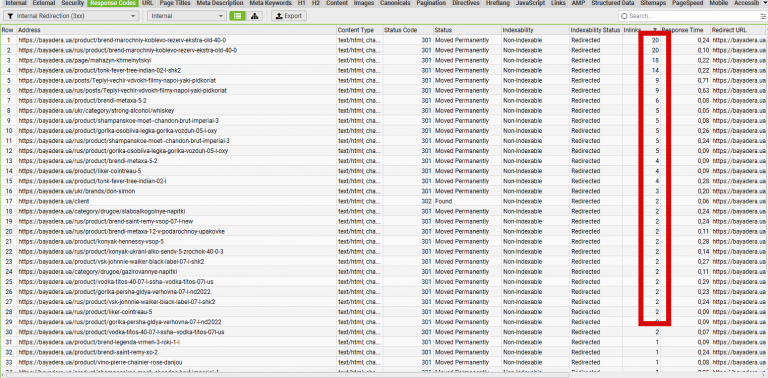Open the Canonicals tab

[395, 3]
